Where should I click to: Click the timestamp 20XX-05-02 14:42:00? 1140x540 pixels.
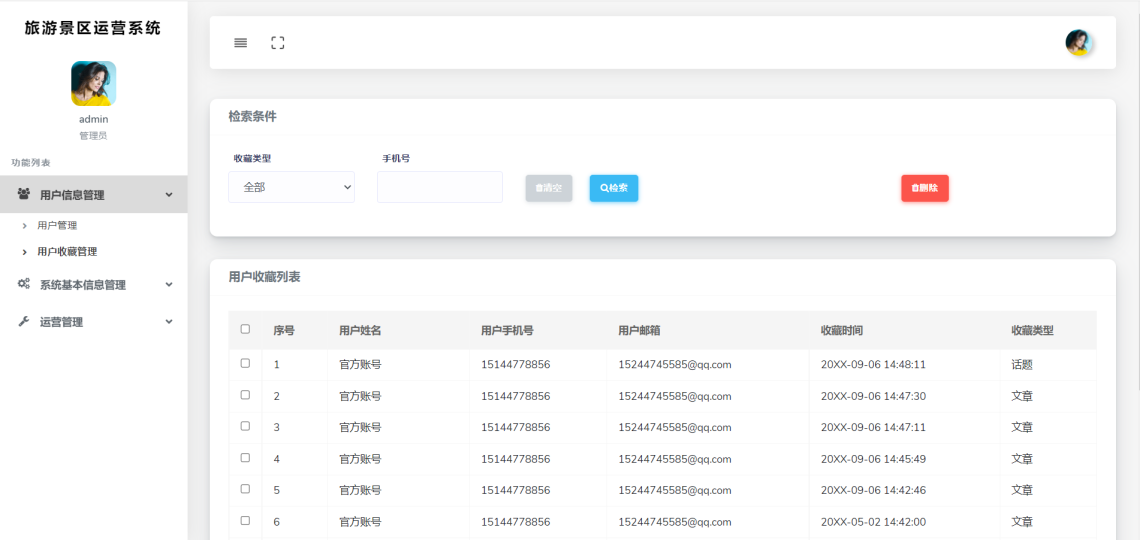(x=873, y=522)
